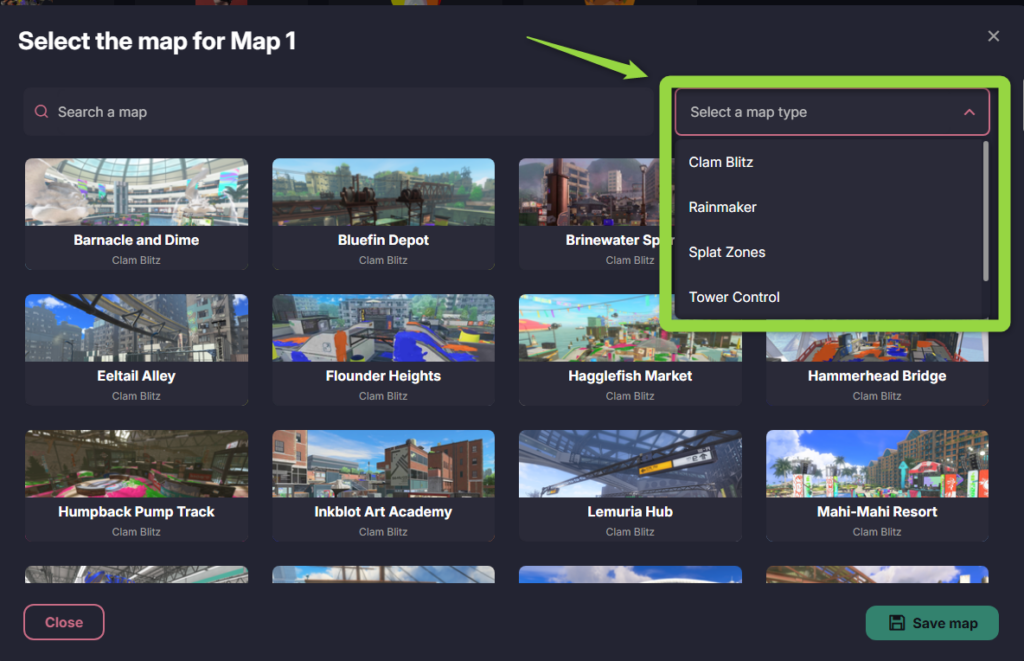1024x661 pixels.
Task: Select the Eeltail Alley map
Action: point(136,349)
